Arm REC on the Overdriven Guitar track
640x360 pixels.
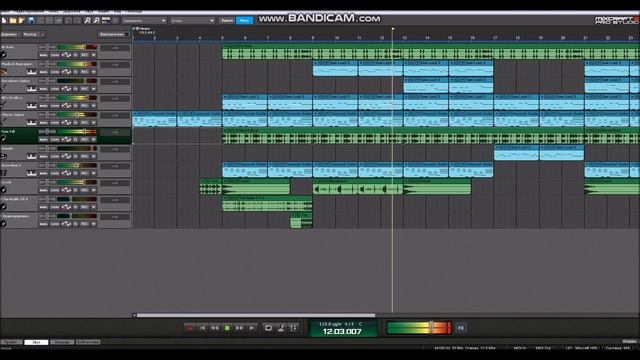(84, 89)
